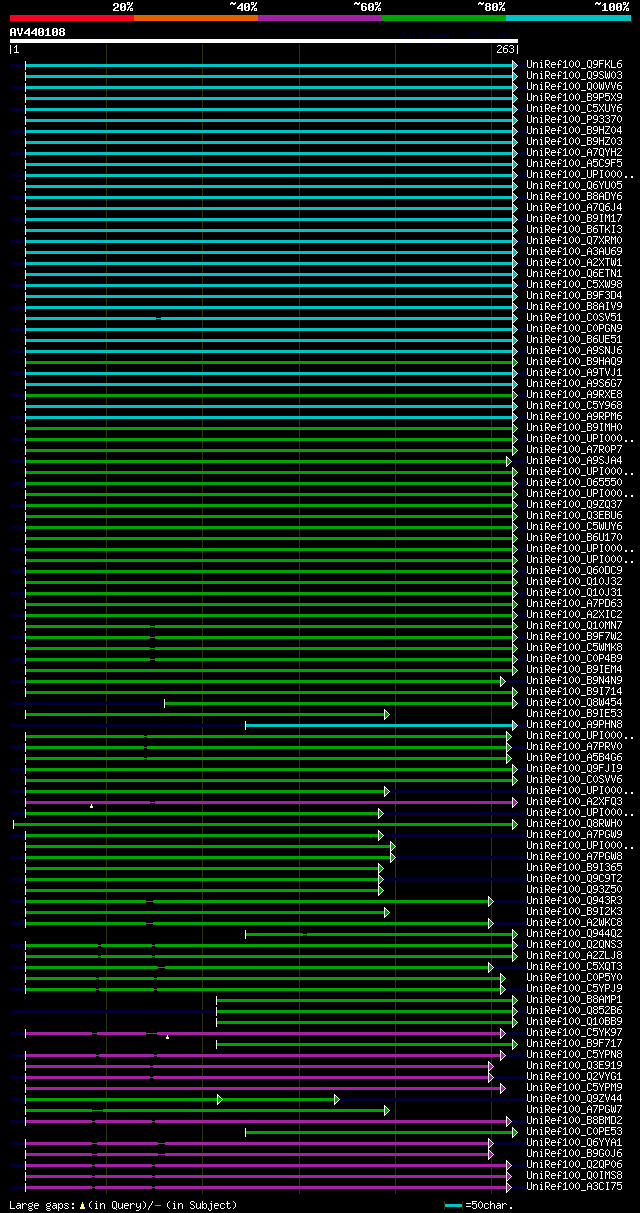Click hit label UniRef100_B9N4N9
640x1213 pixels.
click(575, 680)
